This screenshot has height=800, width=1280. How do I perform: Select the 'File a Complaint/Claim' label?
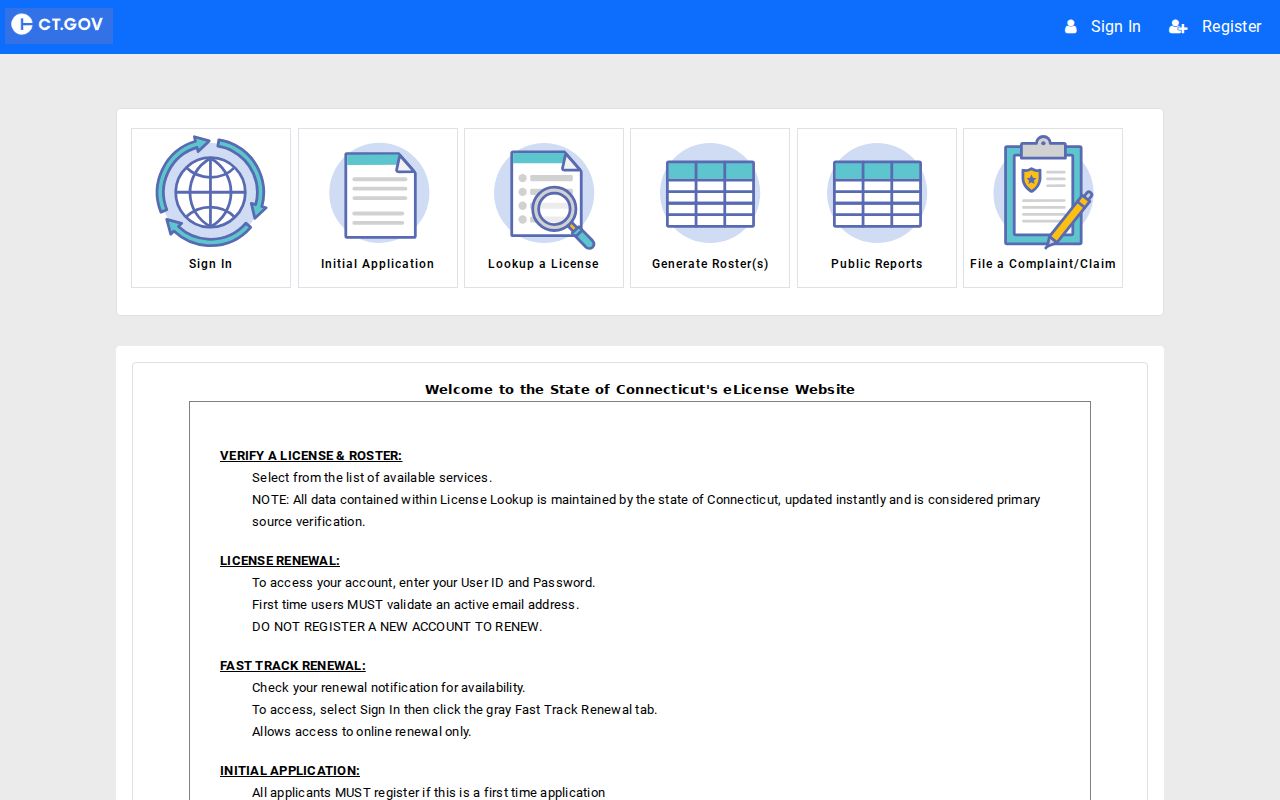tap(1043, 264)
